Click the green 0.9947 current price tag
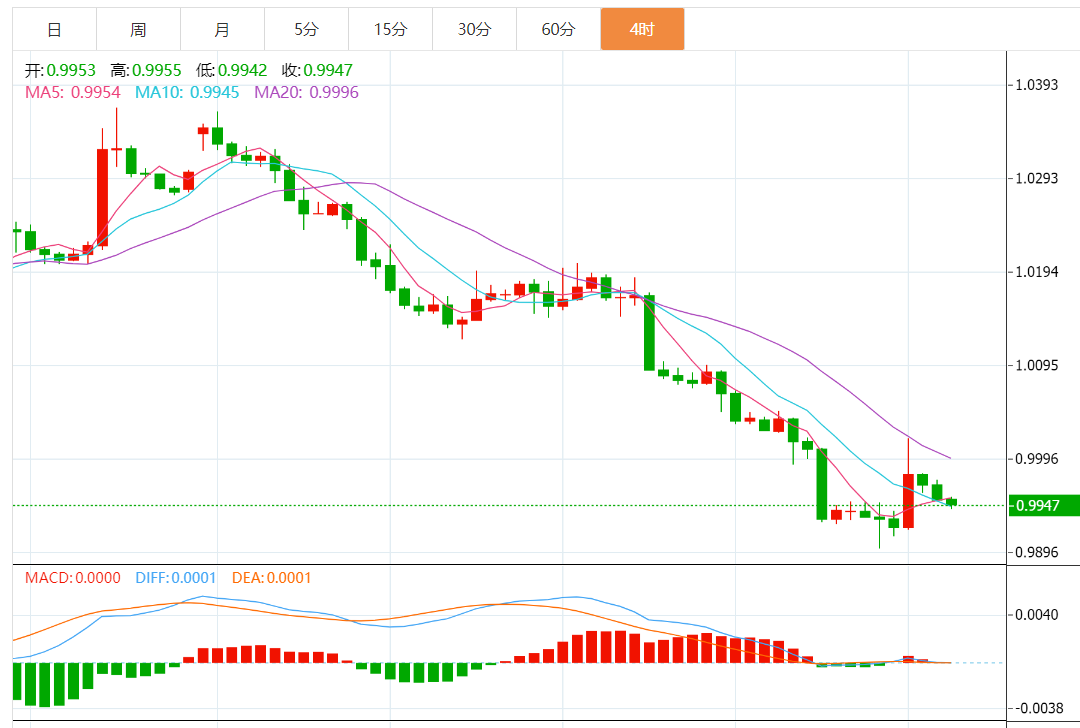 pyautogui.click(x=1043, y=506)
